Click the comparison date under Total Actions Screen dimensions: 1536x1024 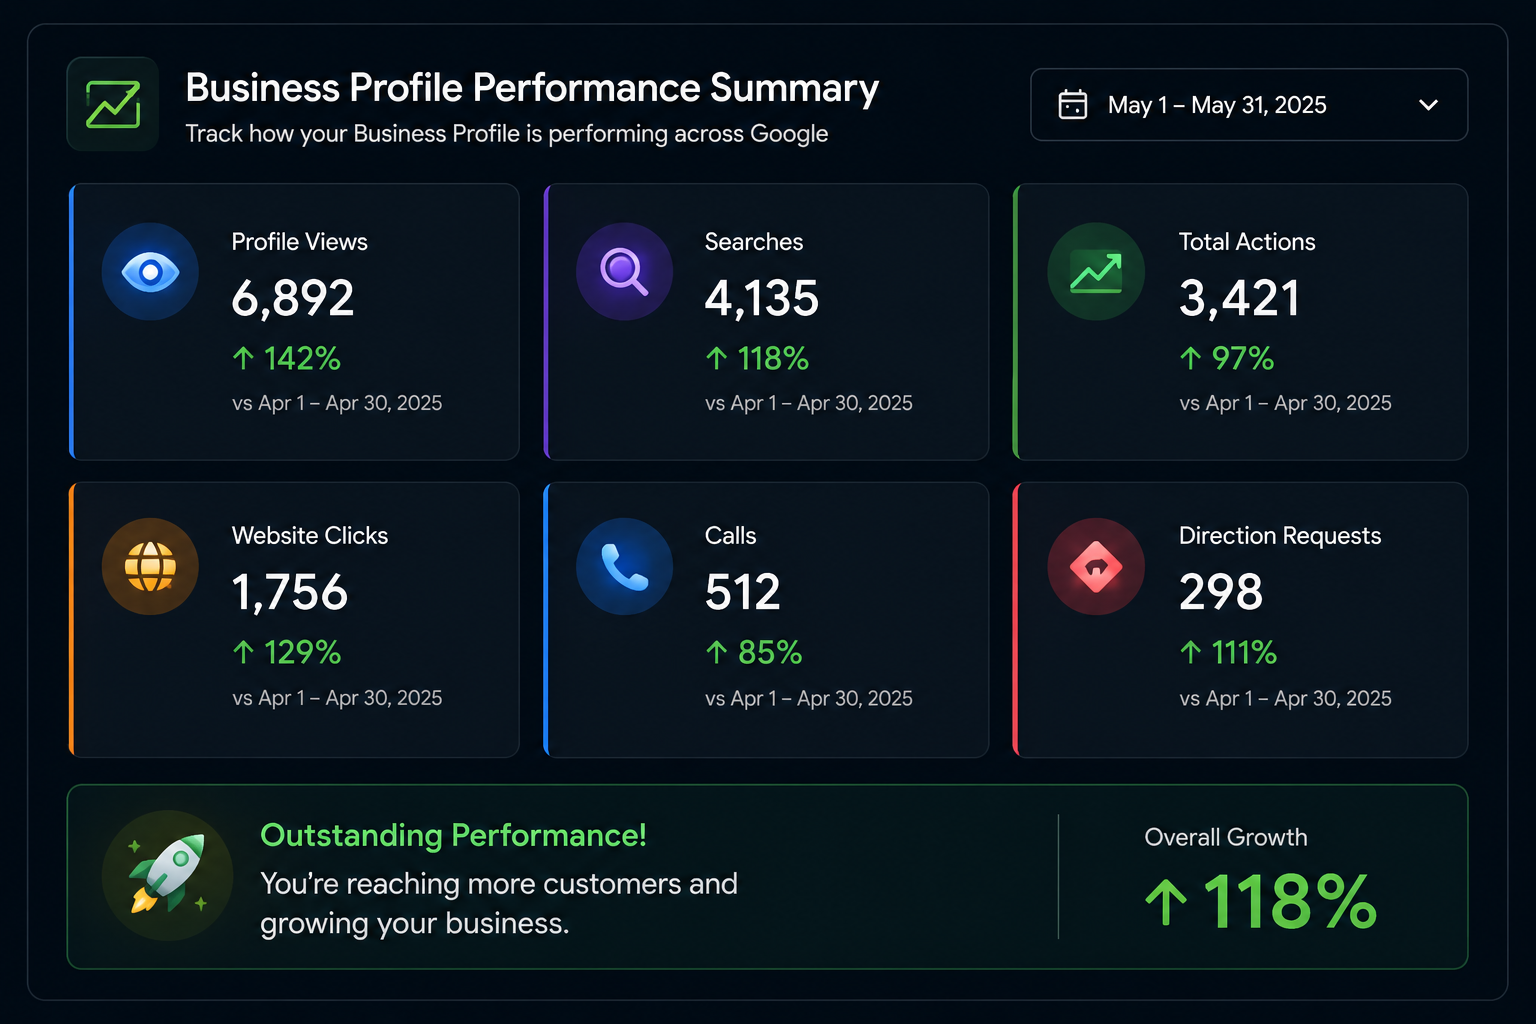[1285, 403]
